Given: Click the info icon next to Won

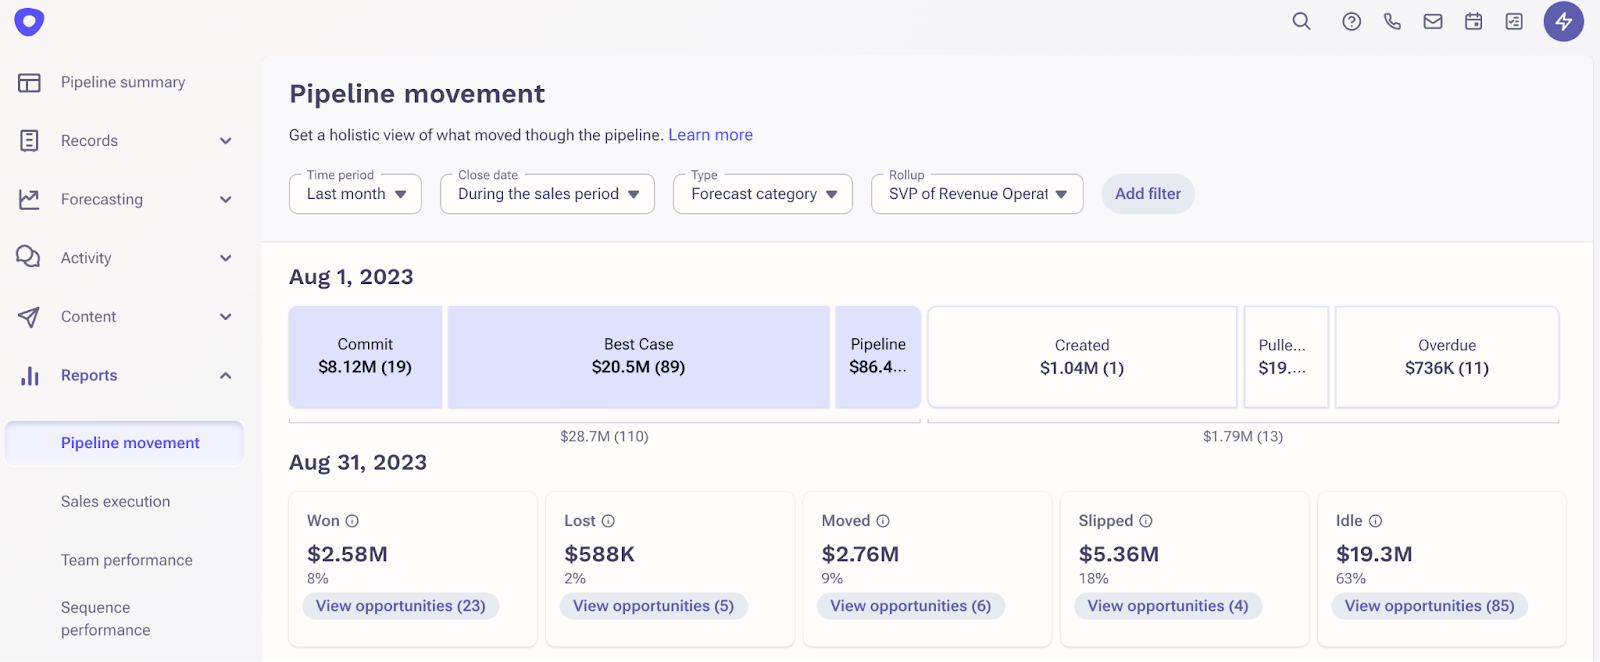Looking at the screenshot, I should pyautogui.click(x=352, y=521).
